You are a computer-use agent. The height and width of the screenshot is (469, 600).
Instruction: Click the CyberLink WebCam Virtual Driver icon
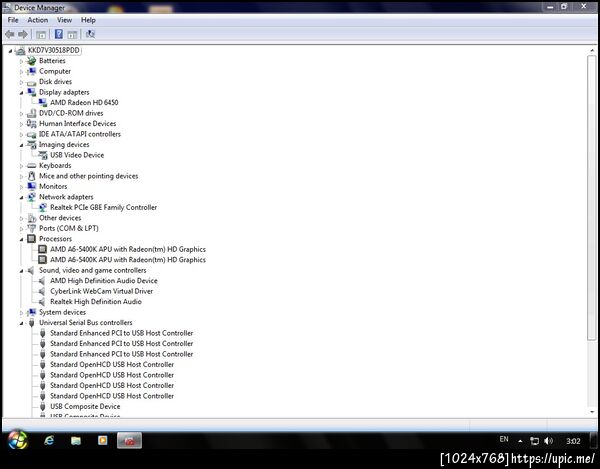[42, 291]
